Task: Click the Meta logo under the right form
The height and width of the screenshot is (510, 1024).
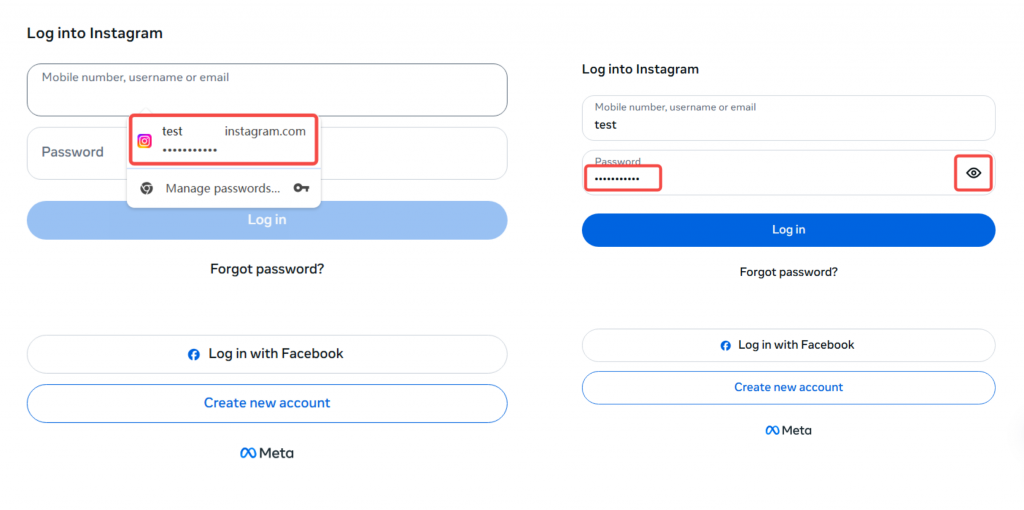Action: (x=788, y=430)
